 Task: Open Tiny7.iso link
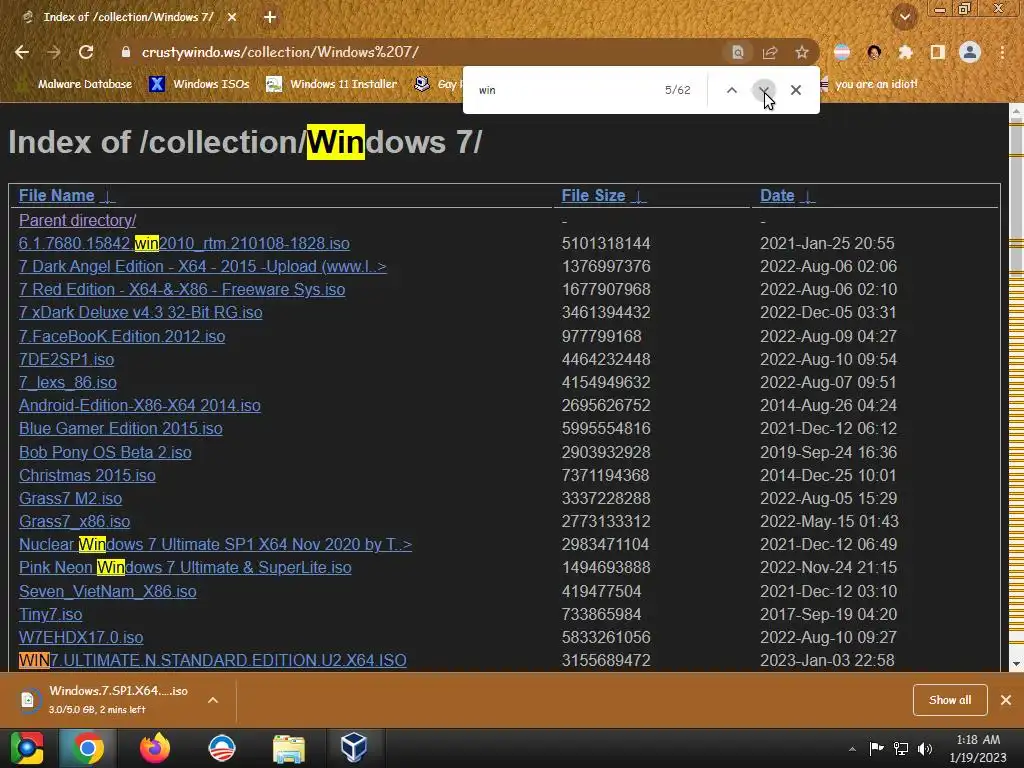coord(50,615)
